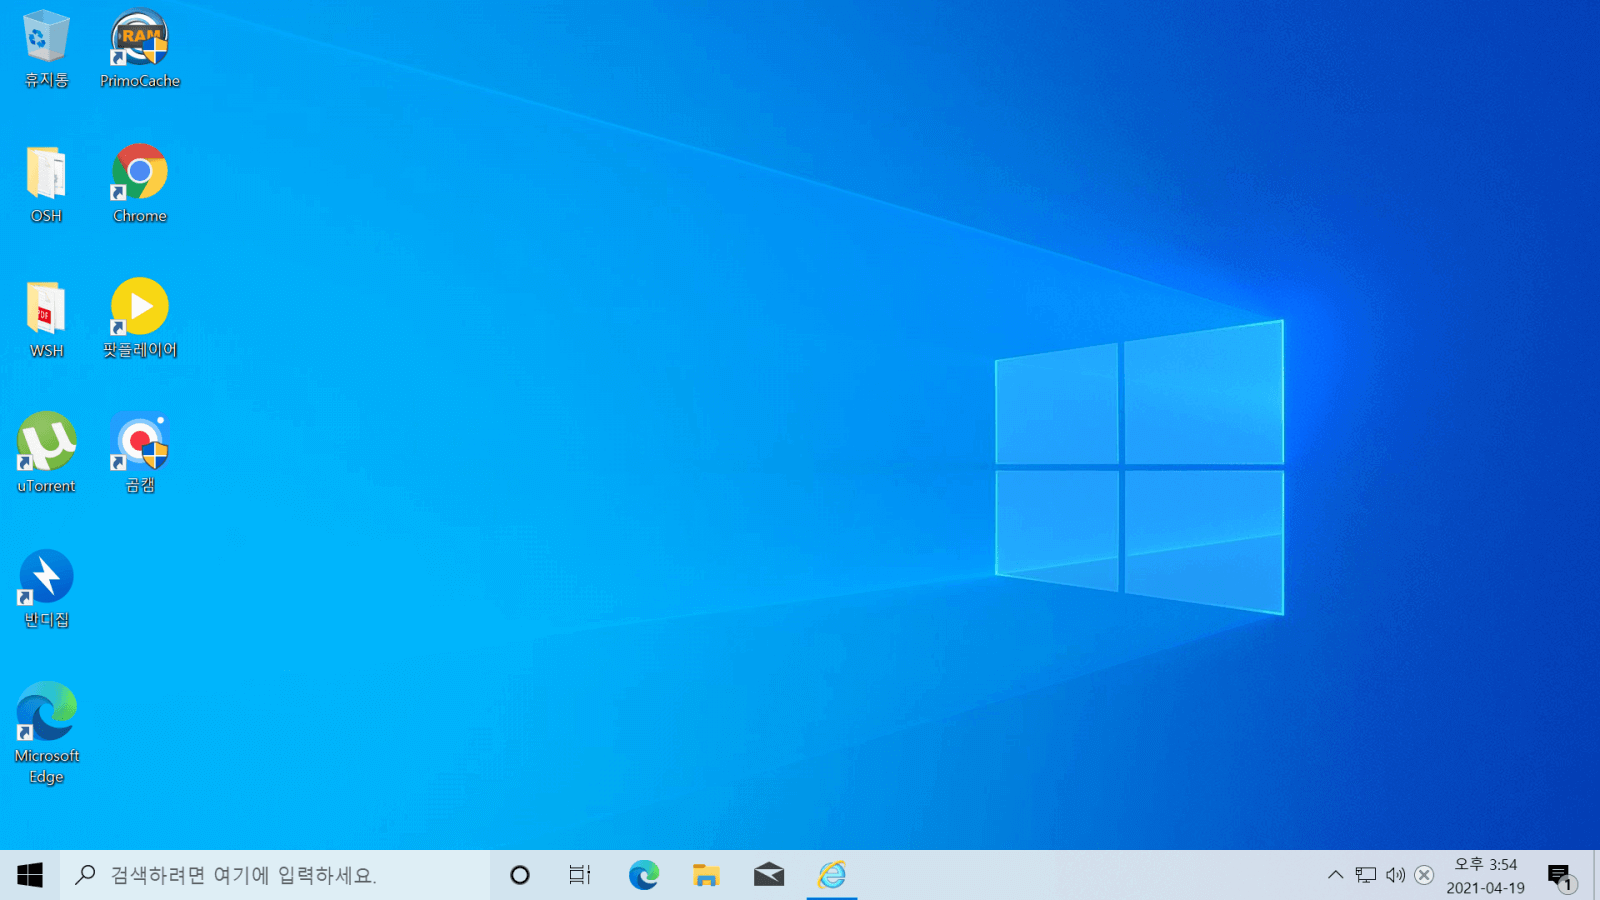Image resolution: width=1600 pixels, height=900 pixels.
Task: Open File Explorer from the taskbar
Action: 706,875
